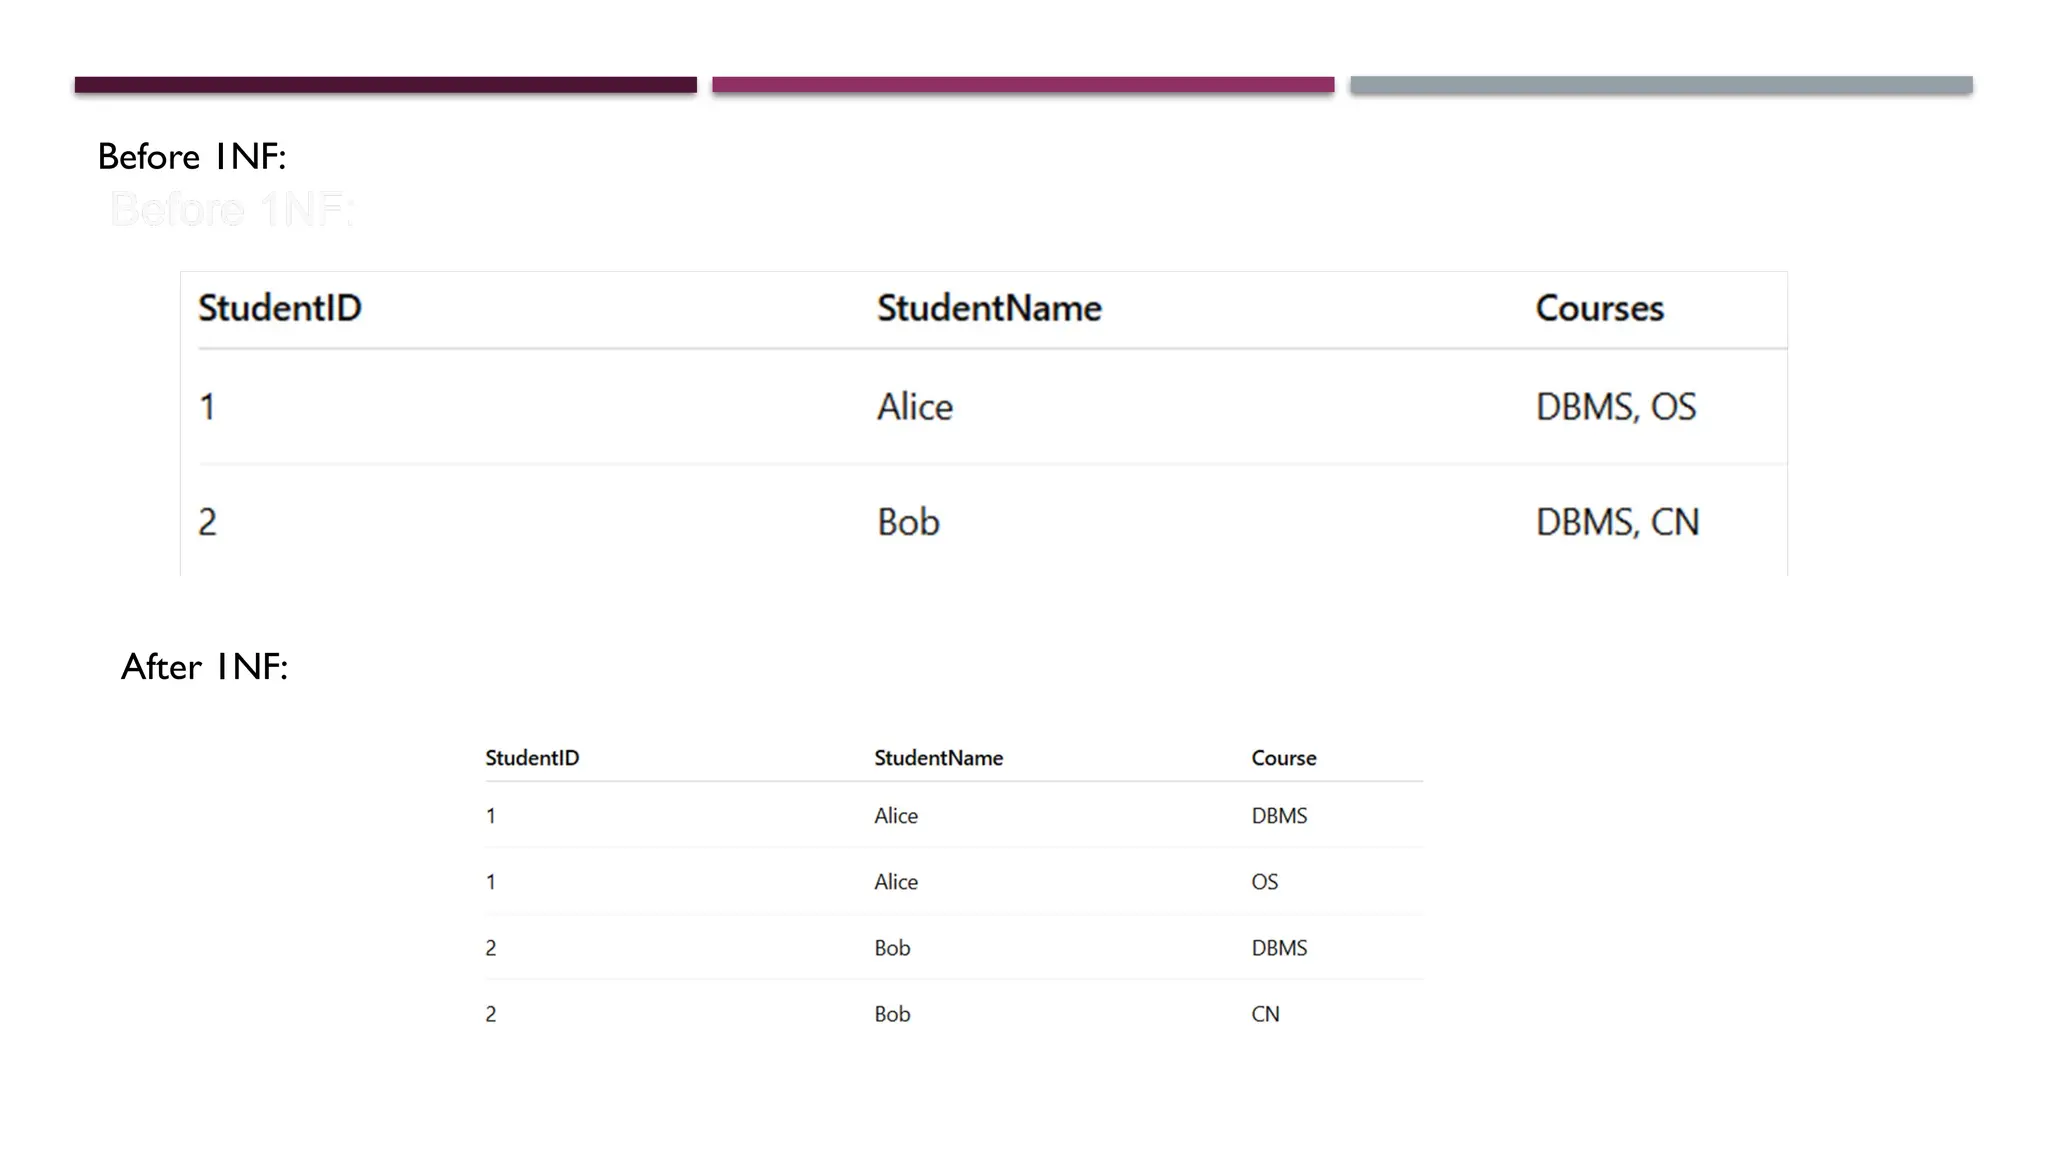This screenshot has width=2048, height=1152.
Task: Click the 'DBMS, CN' cell
Action: pos(1617,522)
